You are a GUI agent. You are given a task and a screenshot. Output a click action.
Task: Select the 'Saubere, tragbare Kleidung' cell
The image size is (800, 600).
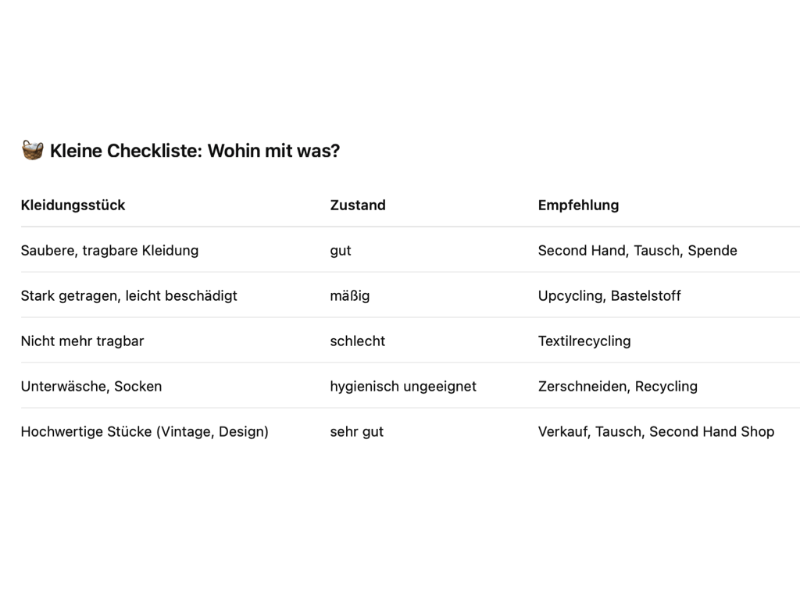pos(110,251)
